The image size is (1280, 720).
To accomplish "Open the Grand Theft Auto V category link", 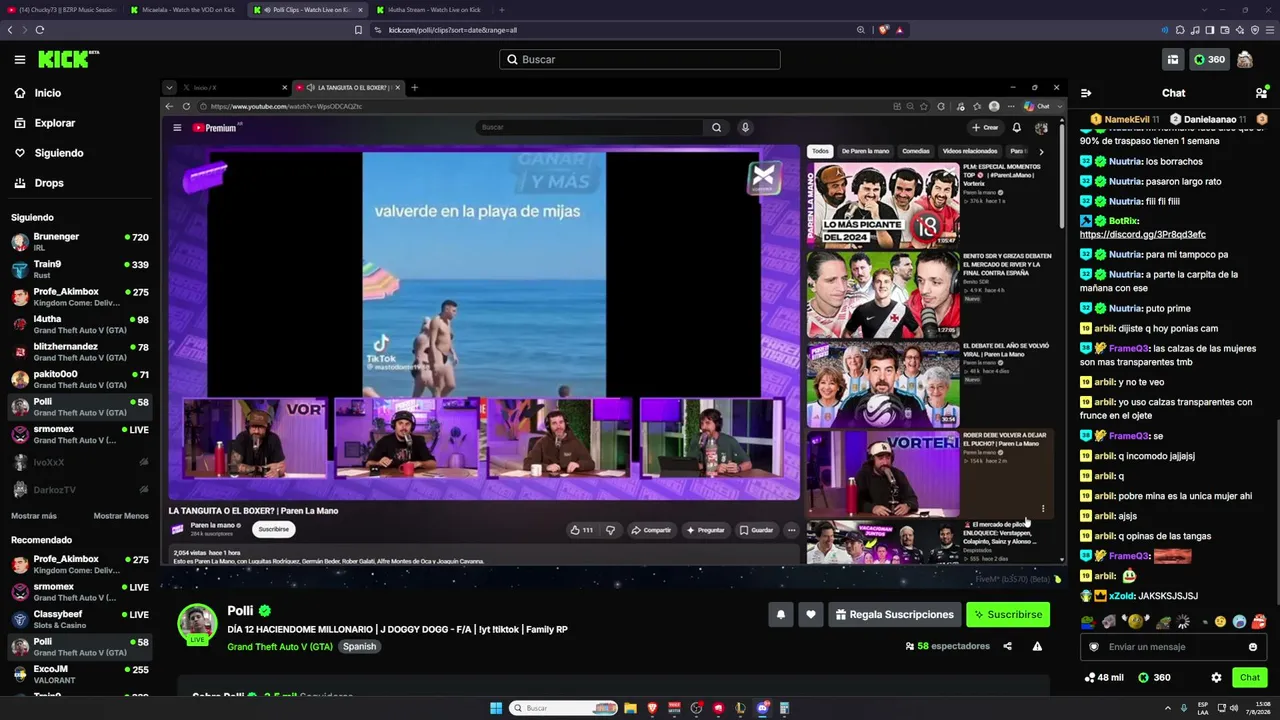I will [x=280, y=647].
